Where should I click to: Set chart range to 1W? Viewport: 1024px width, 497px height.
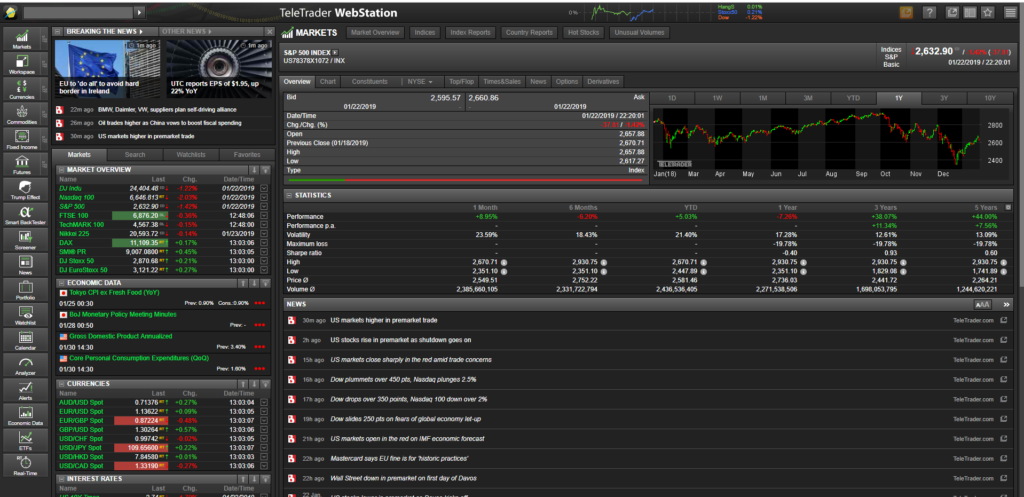coord(717,99)
